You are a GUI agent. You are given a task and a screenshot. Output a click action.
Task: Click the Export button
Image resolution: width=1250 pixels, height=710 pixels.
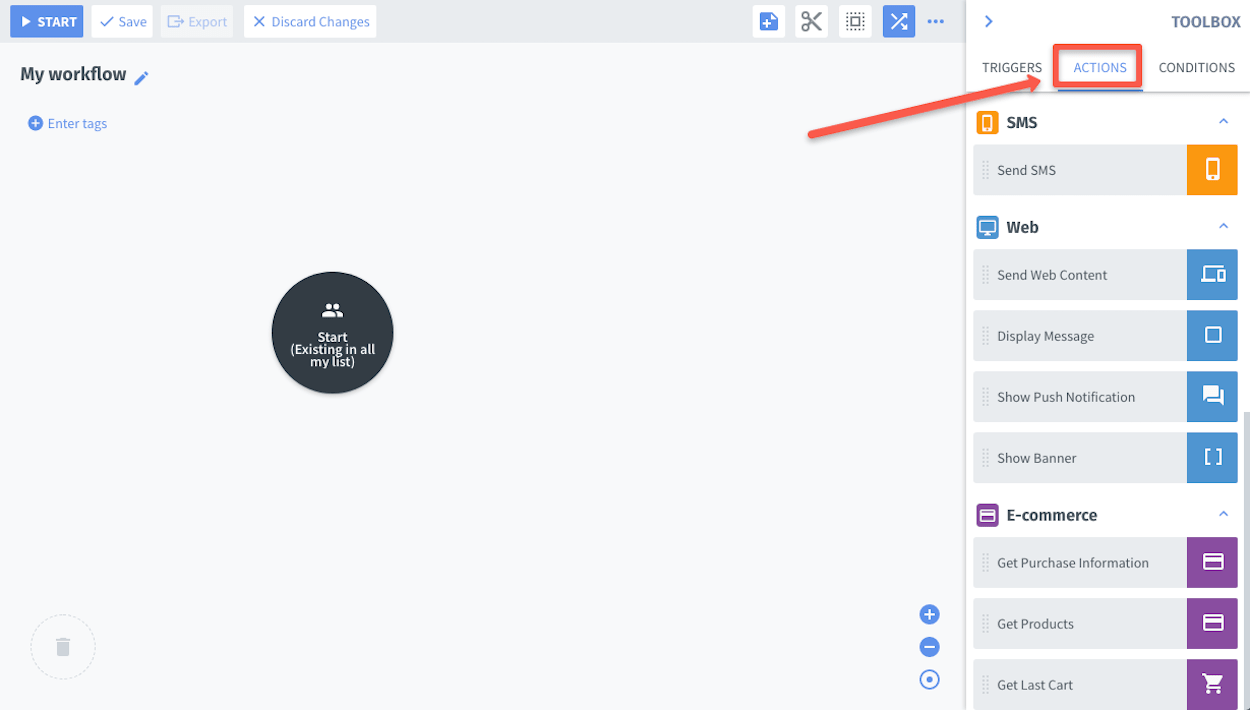pyautogui.click(x=197, y=21)
